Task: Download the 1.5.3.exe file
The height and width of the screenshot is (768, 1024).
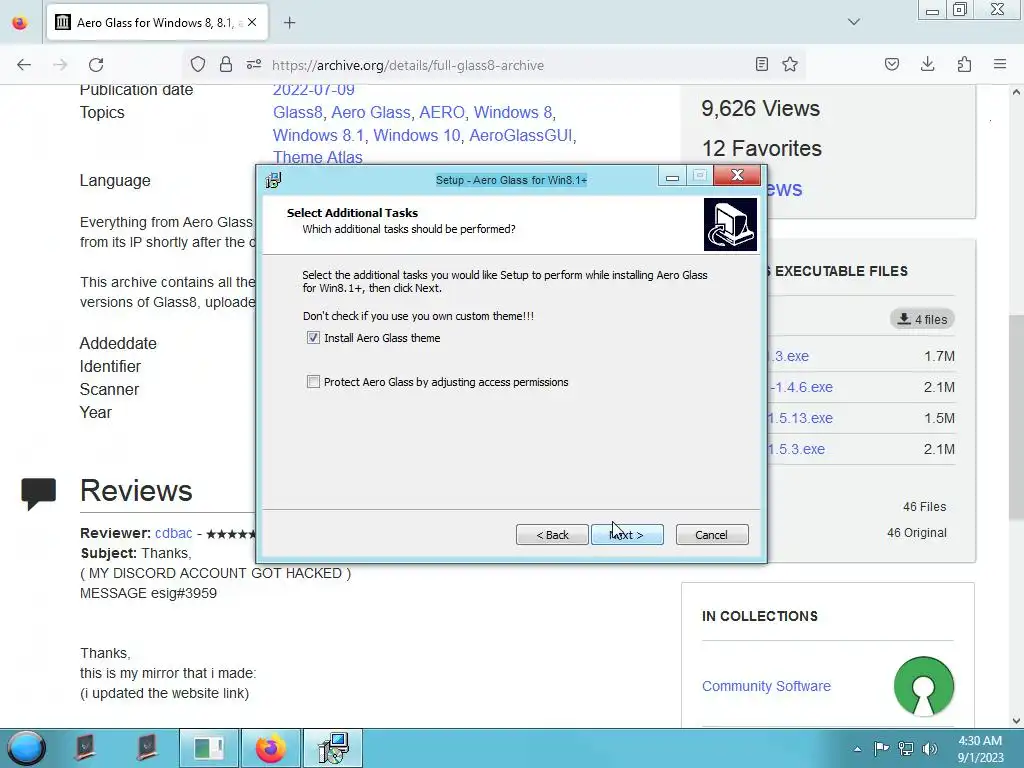Action: click(x=797, y=449)
